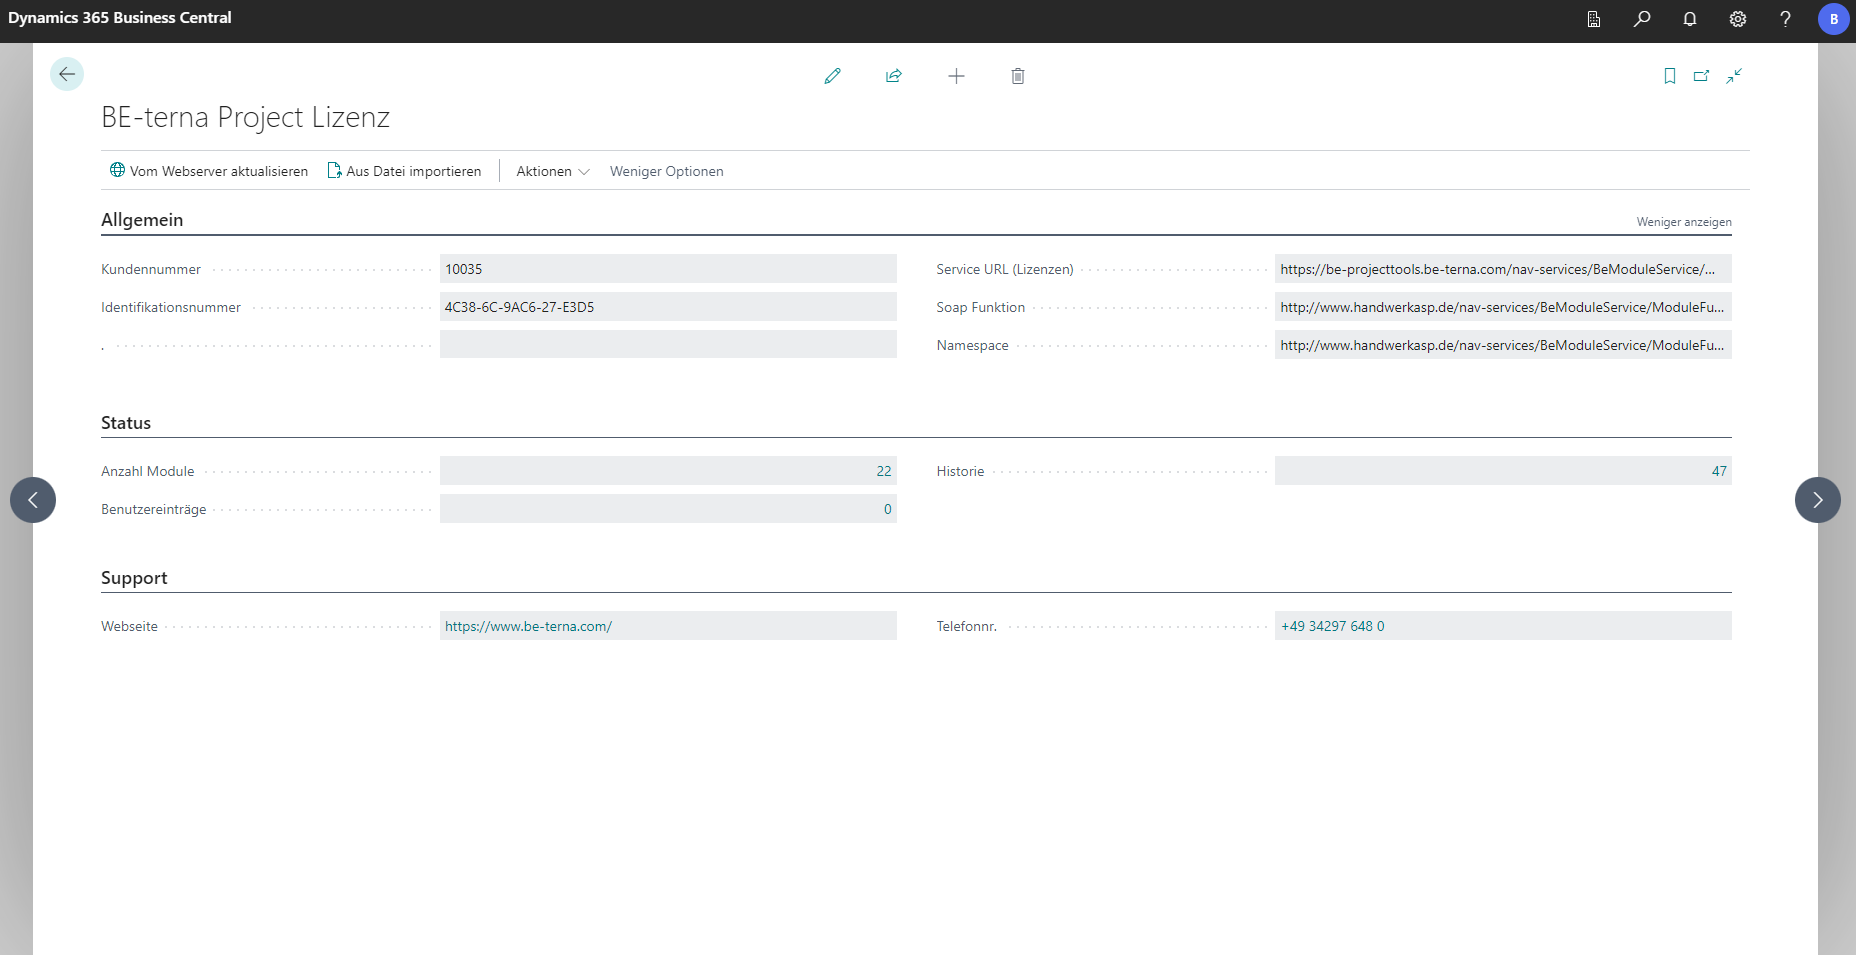Click the trash delete icon

click(x=1018, y=76)
